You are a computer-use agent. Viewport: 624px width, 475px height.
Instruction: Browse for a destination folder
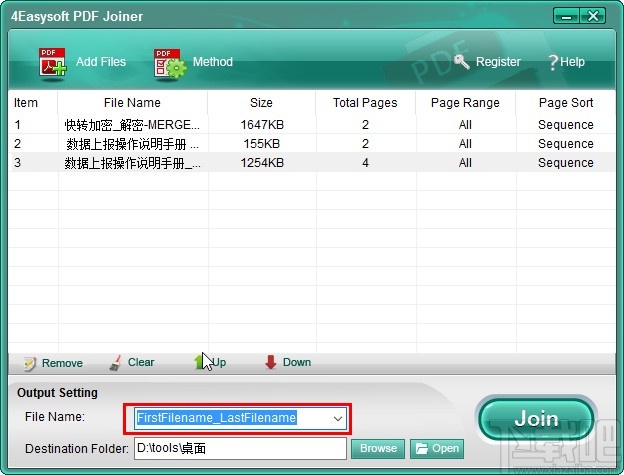coord(378,448)
